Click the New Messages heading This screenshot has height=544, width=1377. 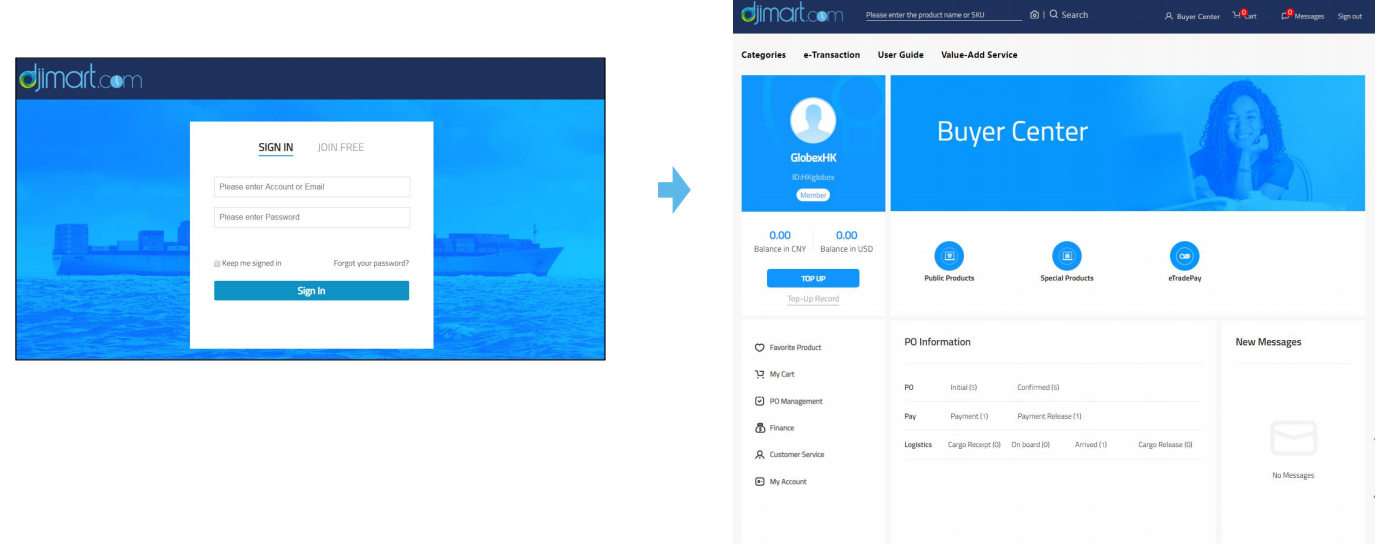point(1268,342)
